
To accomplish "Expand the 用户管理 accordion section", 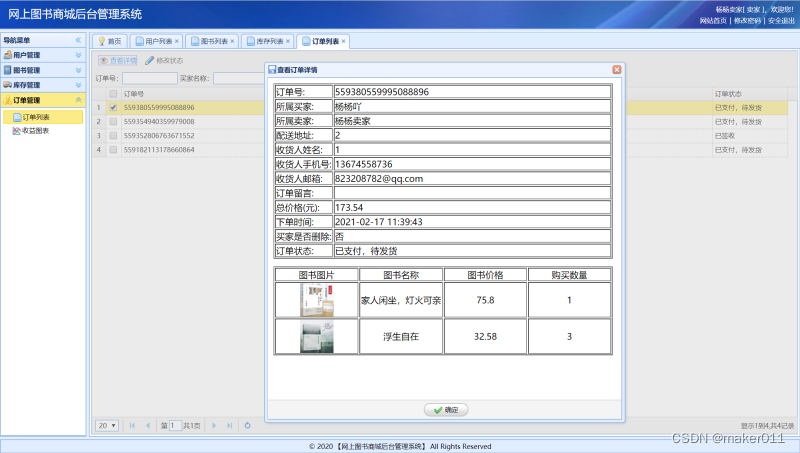I will pos(78,55).
